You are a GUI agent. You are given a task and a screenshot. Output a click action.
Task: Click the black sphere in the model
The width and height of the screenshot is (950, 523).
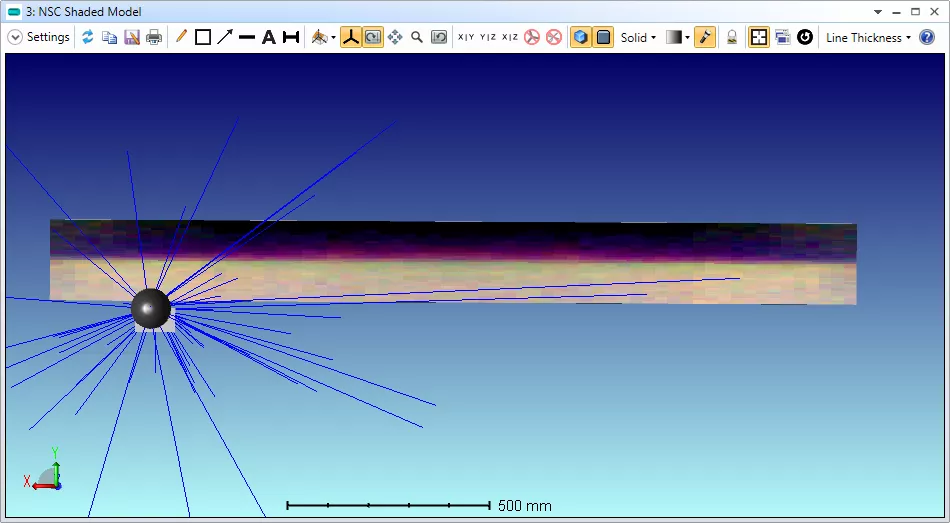coord(151,308)
